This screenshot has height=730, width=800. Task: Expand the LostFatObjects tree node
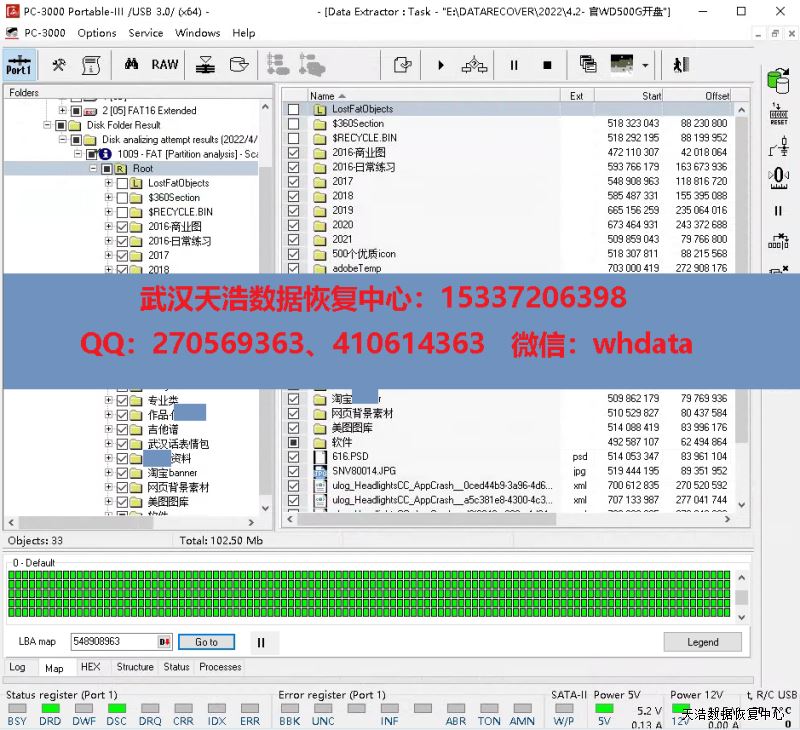pyautogui.click(x=108, y=183)
